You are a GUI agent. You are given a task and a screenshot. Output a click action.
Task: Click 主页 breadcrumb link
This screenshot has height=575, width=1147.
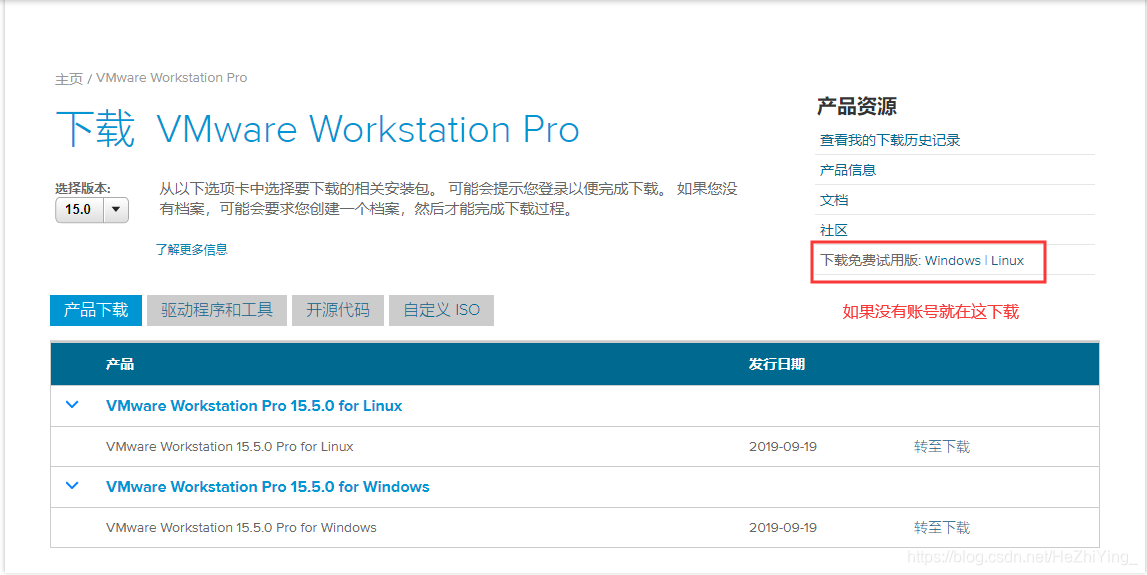tap(69, 78)
